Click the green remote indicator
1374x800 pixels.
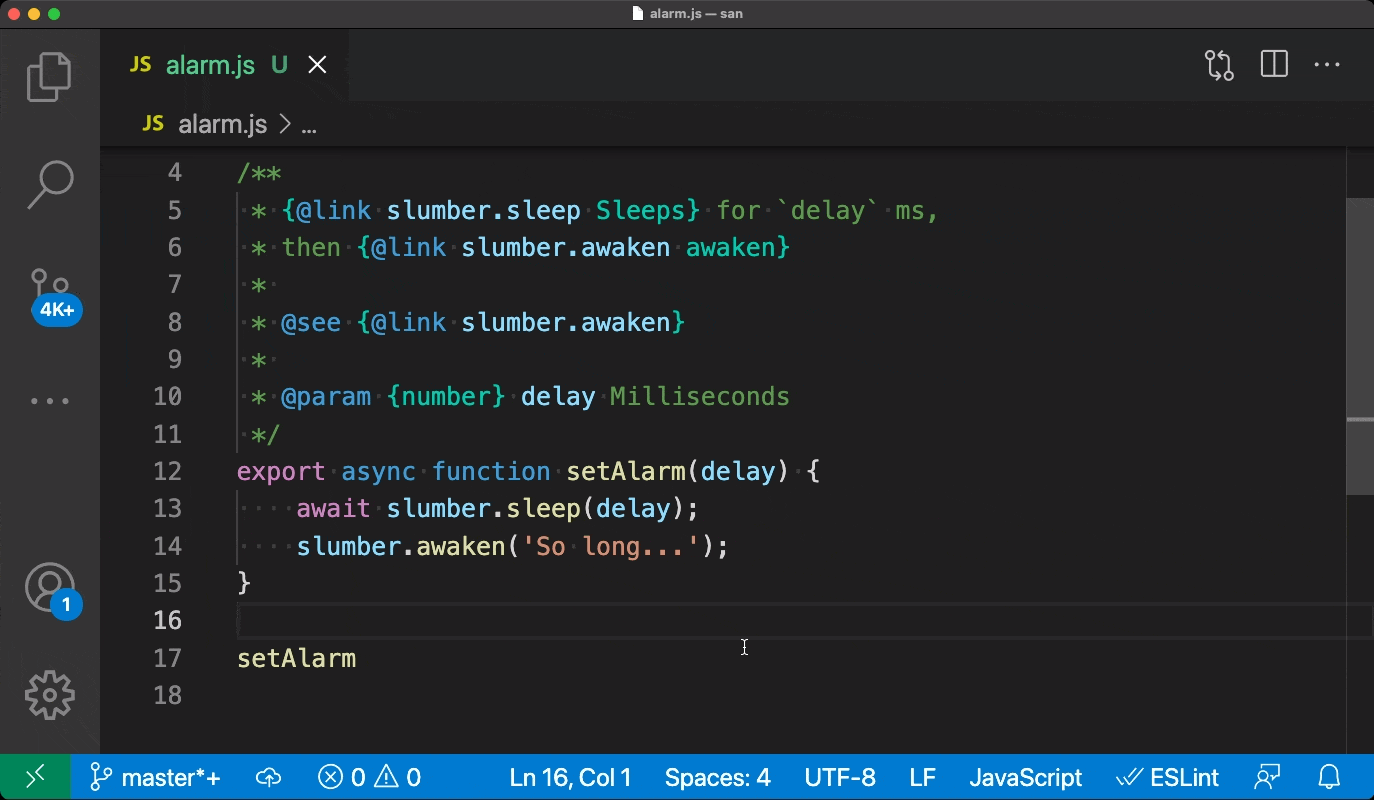coord(36,777)
